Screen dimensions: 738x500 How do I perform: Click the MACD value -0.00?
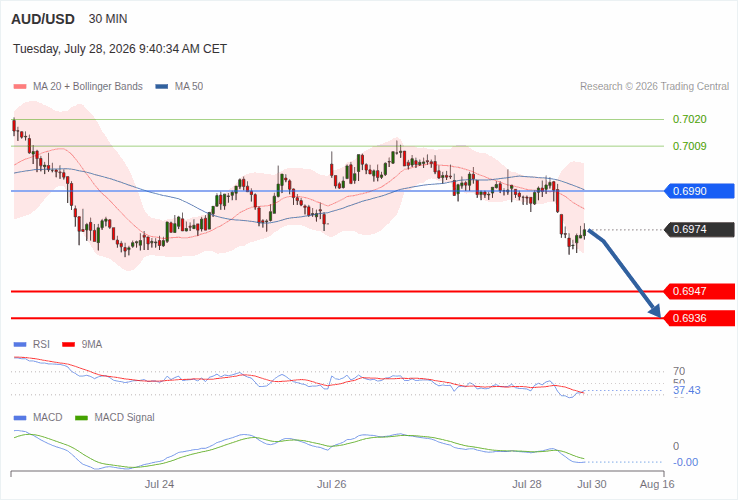pos(686,462)
